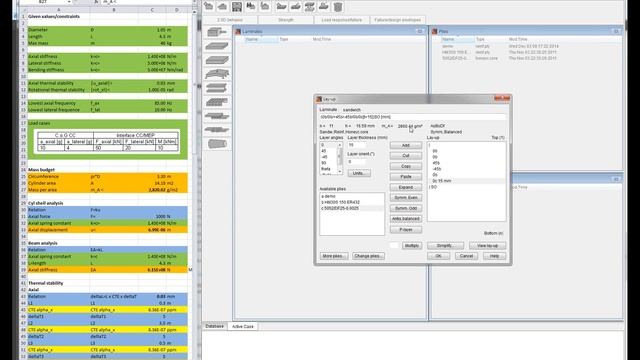Click the Expand button in the Lay-up dialog

pyautogui.click(x=406, y=187)
